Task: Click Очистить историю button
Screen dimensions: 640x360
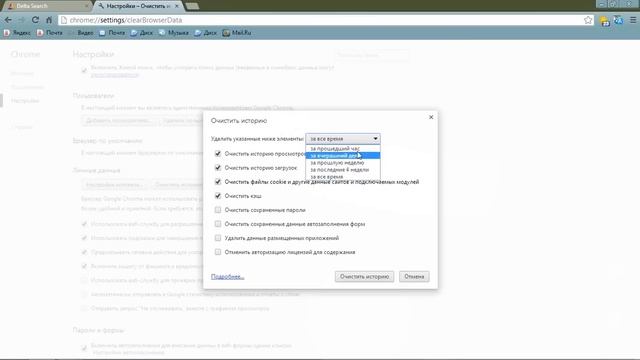Action: (x=364, y=276)
